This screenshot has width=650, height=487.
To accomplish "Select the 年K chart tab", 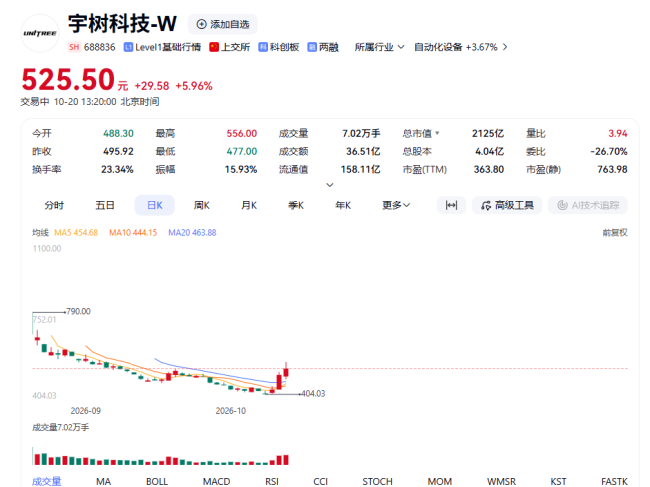I will [x=343, y=206].
